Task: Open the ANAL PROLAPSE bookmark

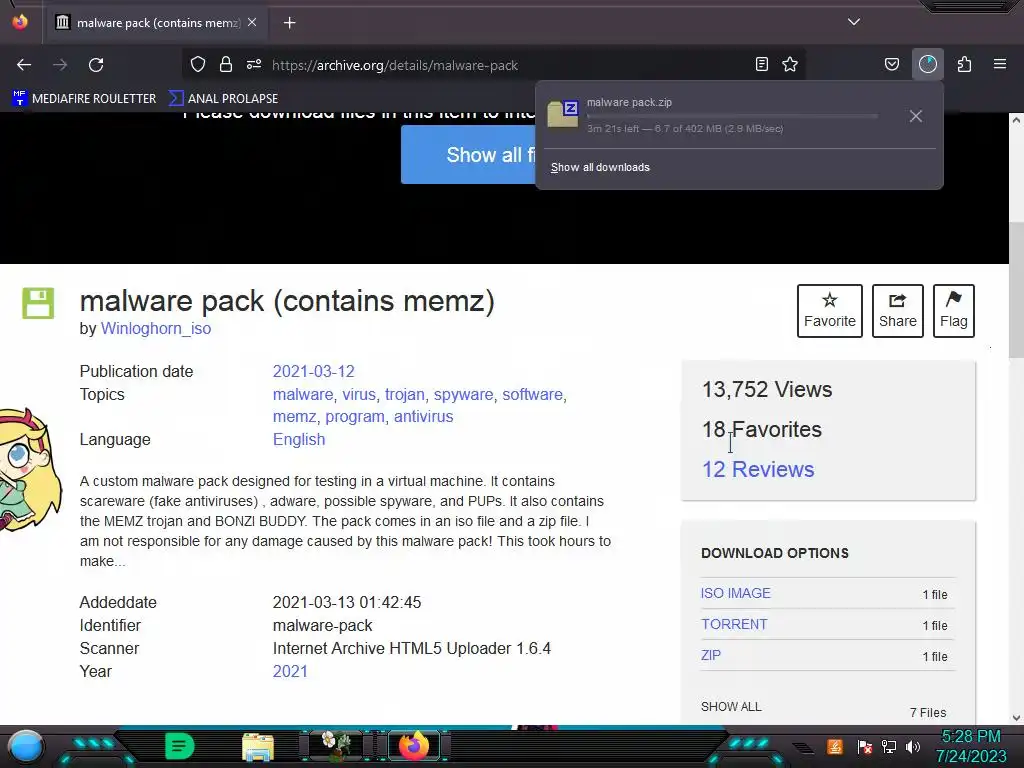Action: 224,99
